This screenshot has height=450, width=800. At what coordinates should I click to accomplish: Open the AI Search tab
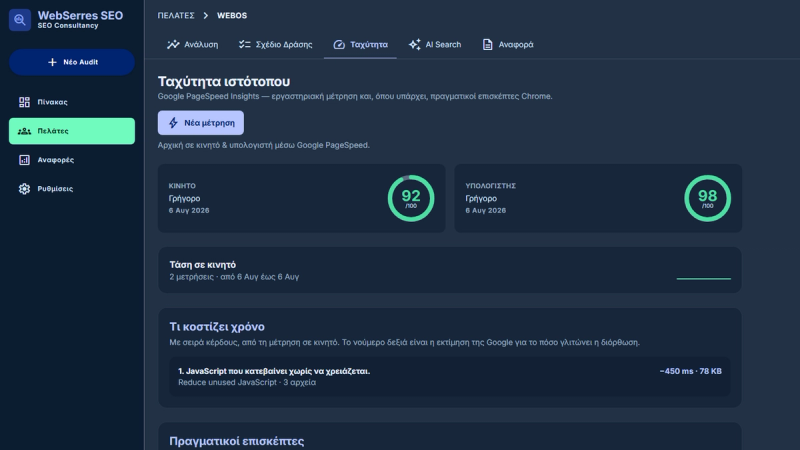pyautogui.click(x=435, y=44)
